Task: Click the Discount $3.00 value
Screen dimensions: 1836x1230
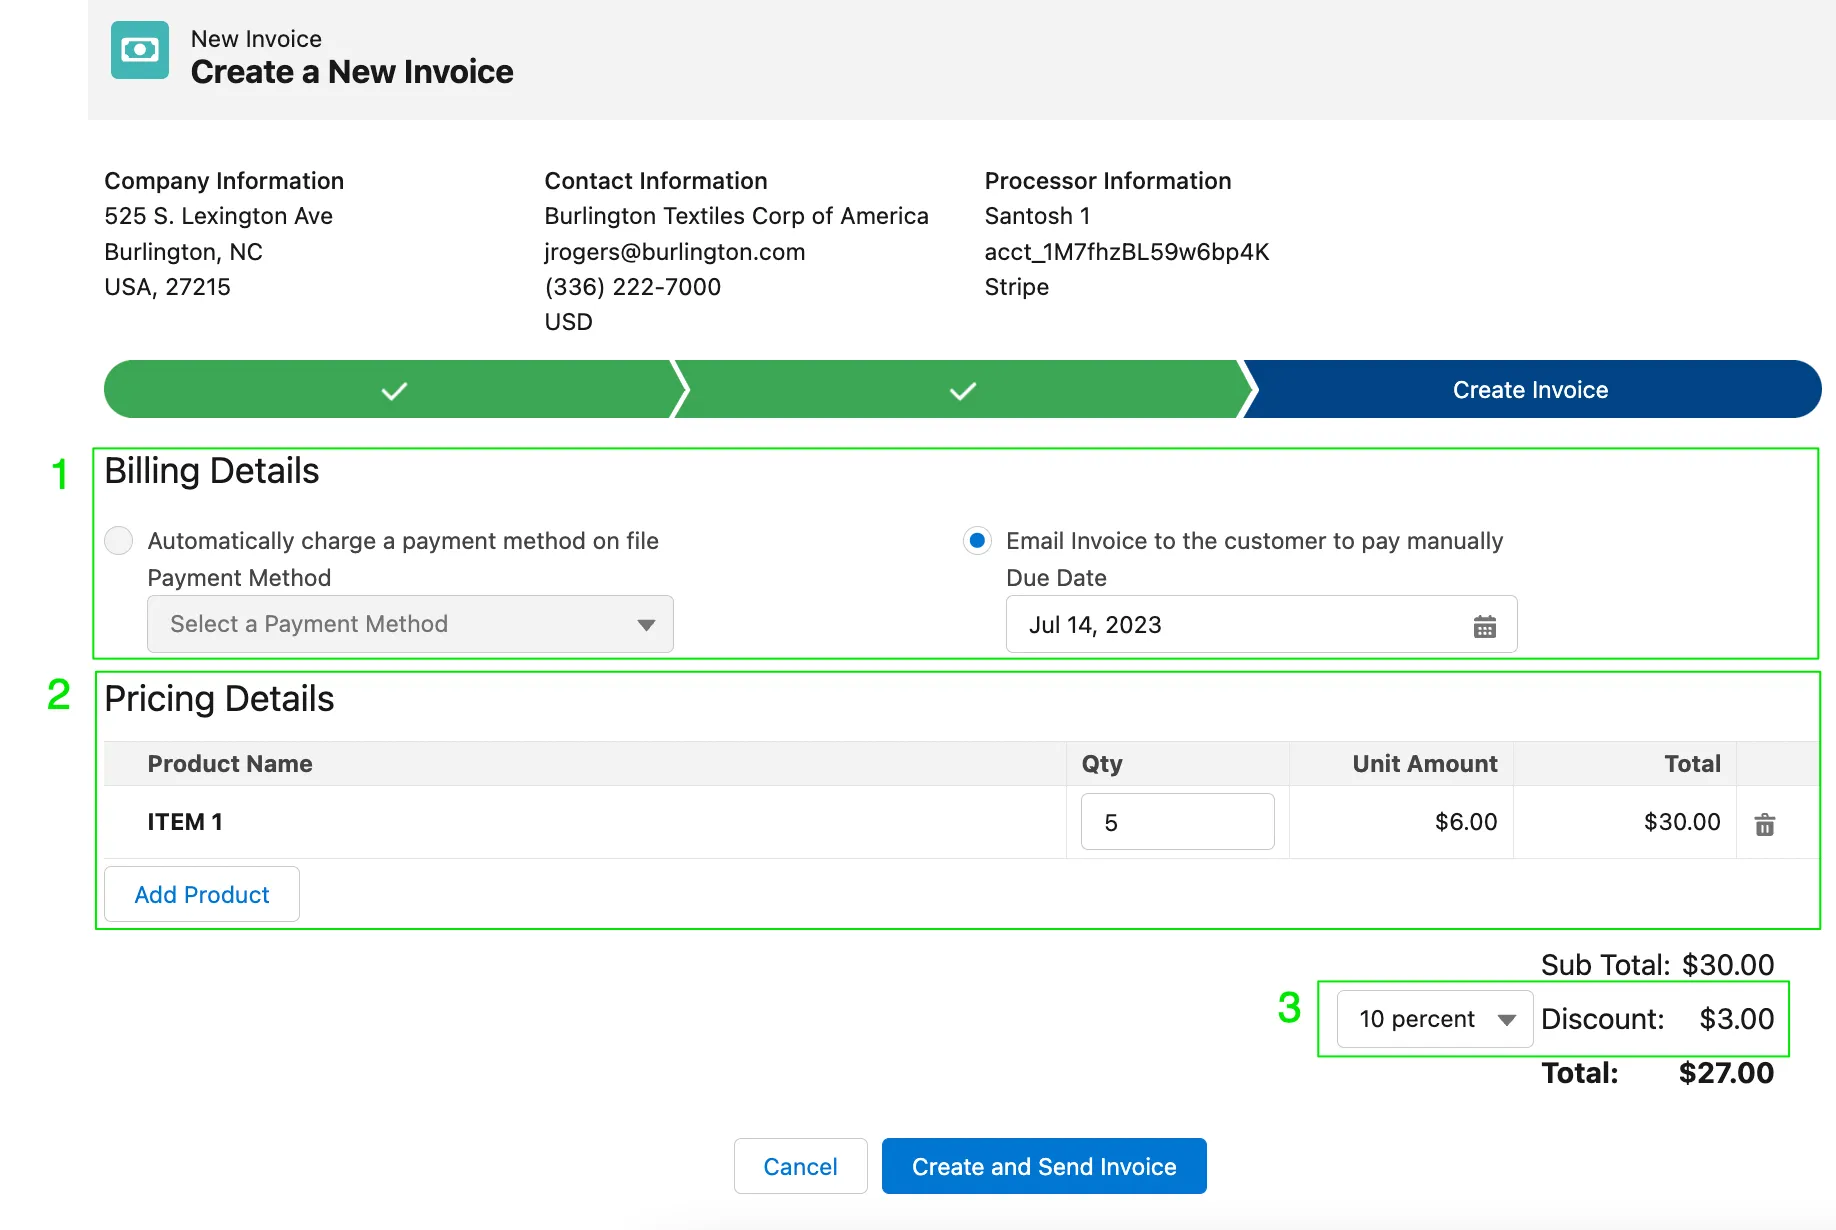Action: pyautogui.click(x=1737, y=1019)
